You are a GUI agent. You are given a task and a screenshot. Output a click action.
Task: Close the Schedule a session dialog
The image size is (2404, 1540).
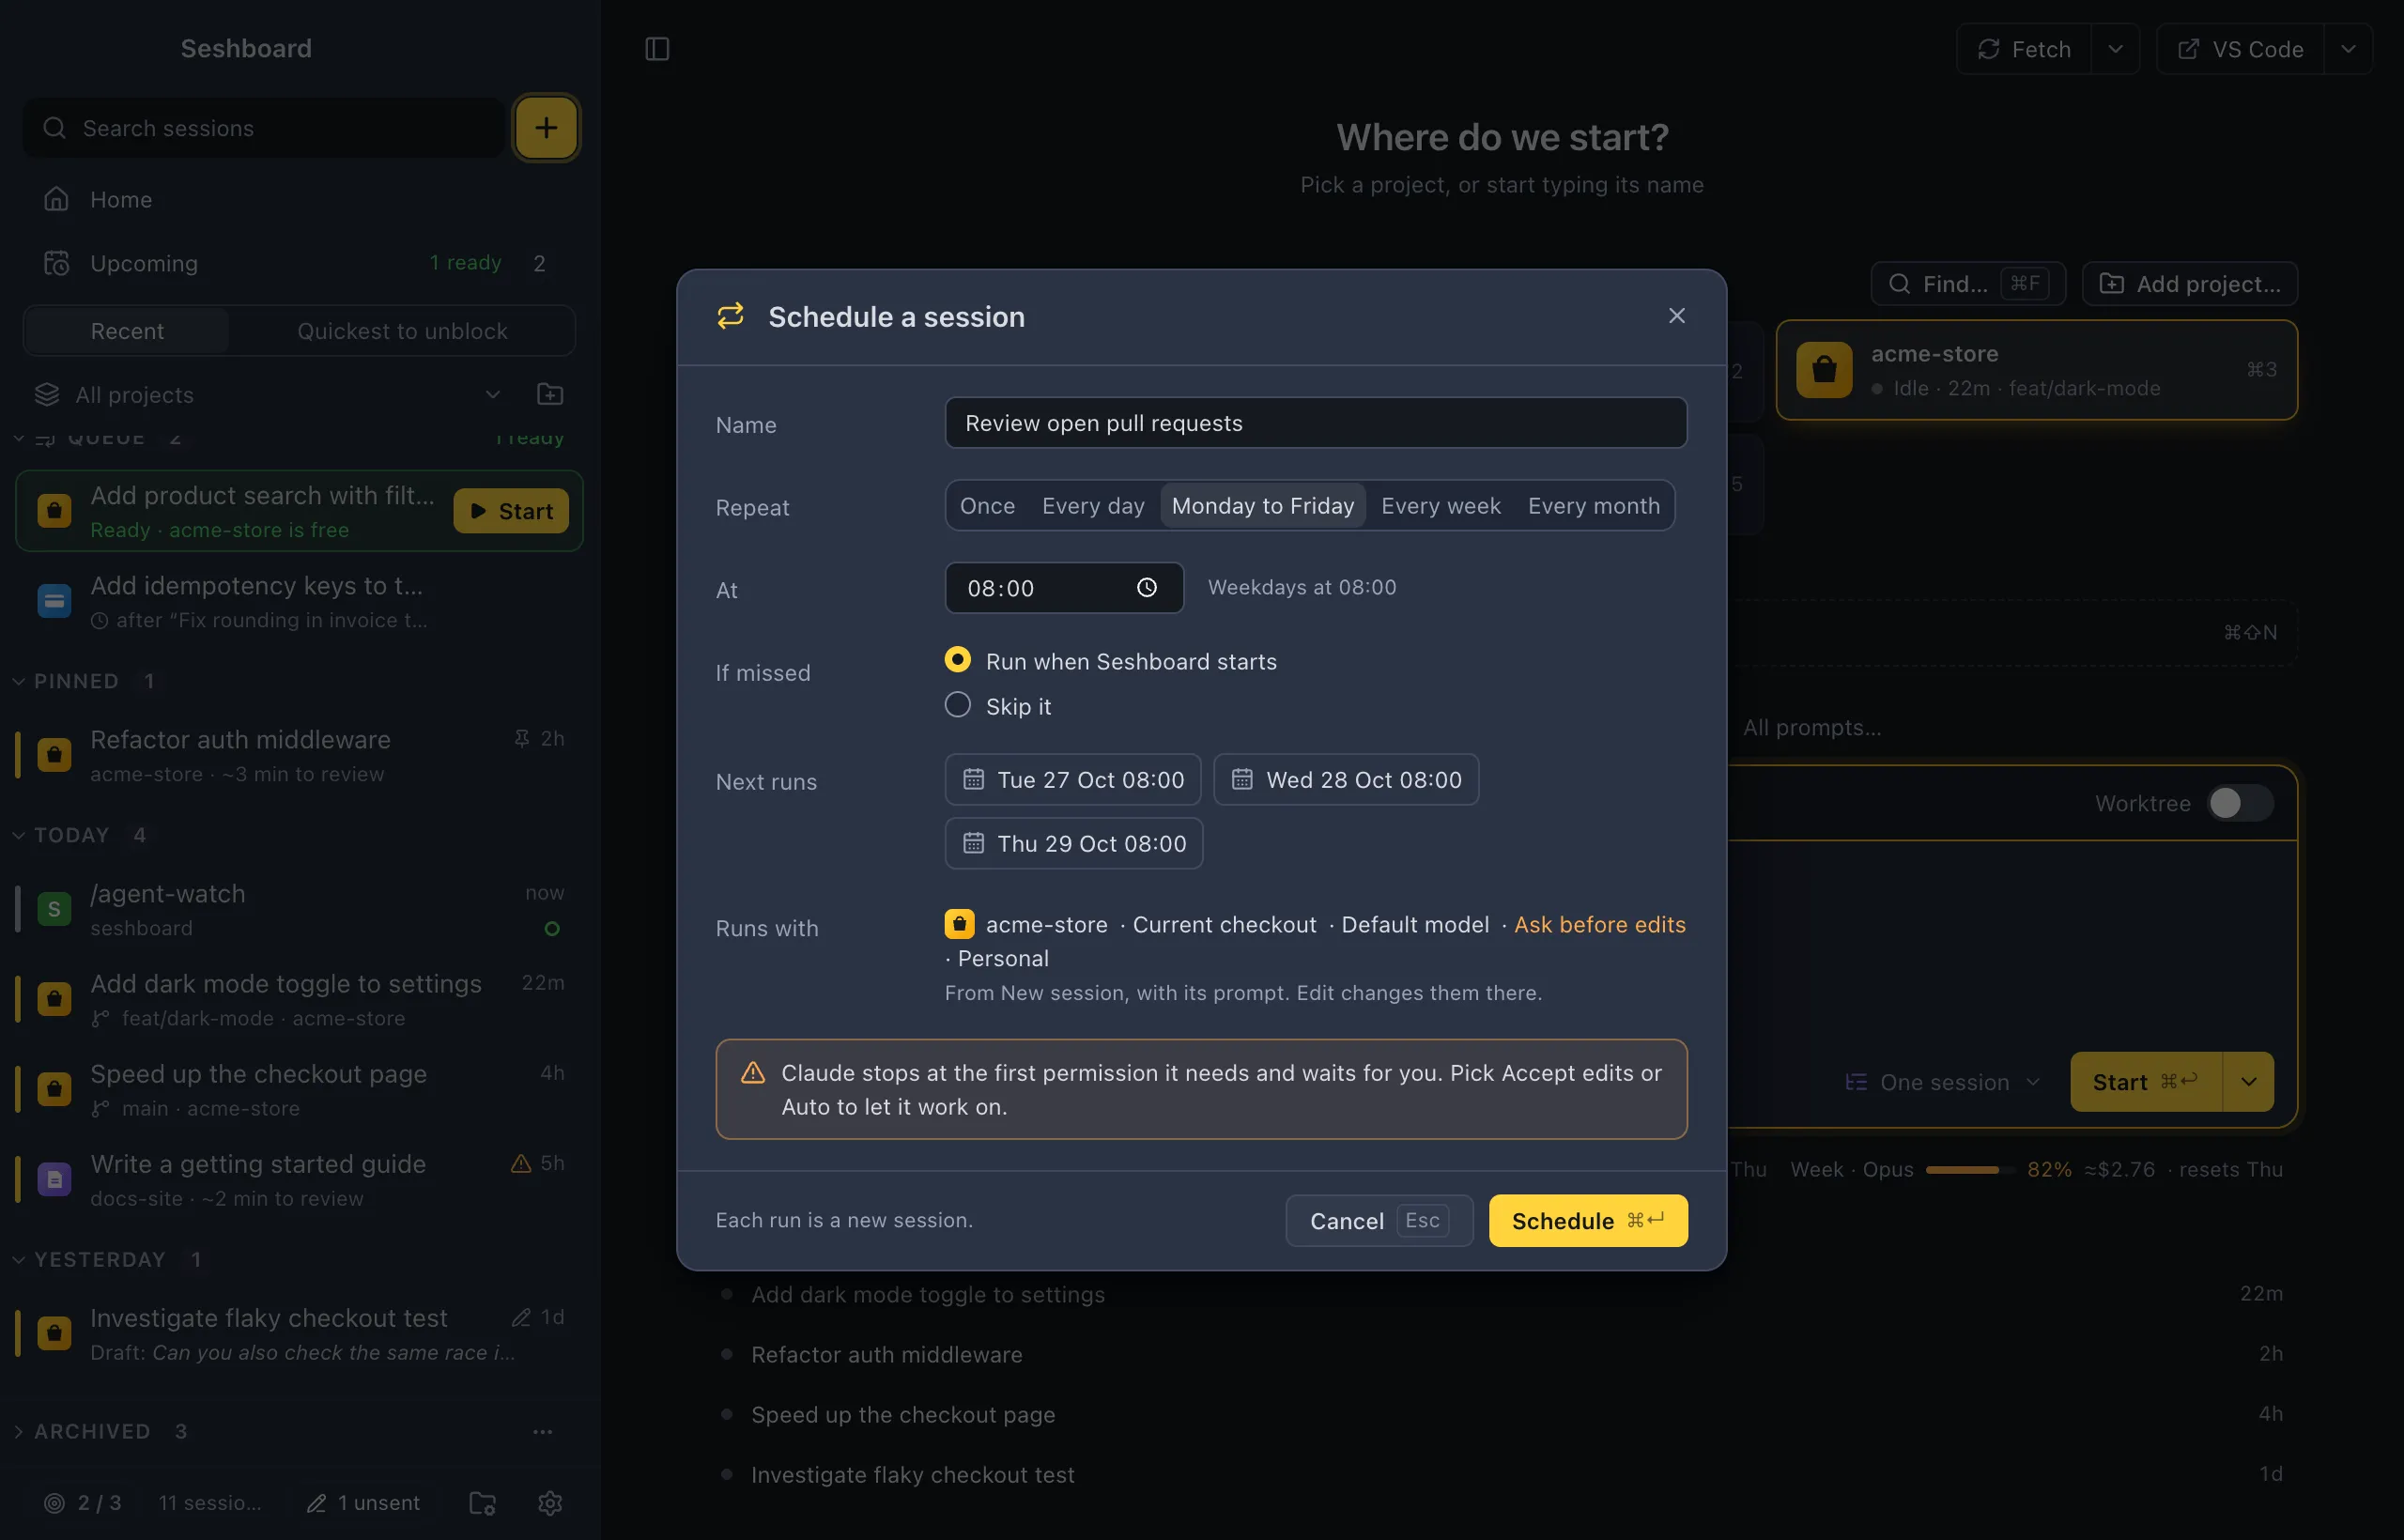(1676, 316)
